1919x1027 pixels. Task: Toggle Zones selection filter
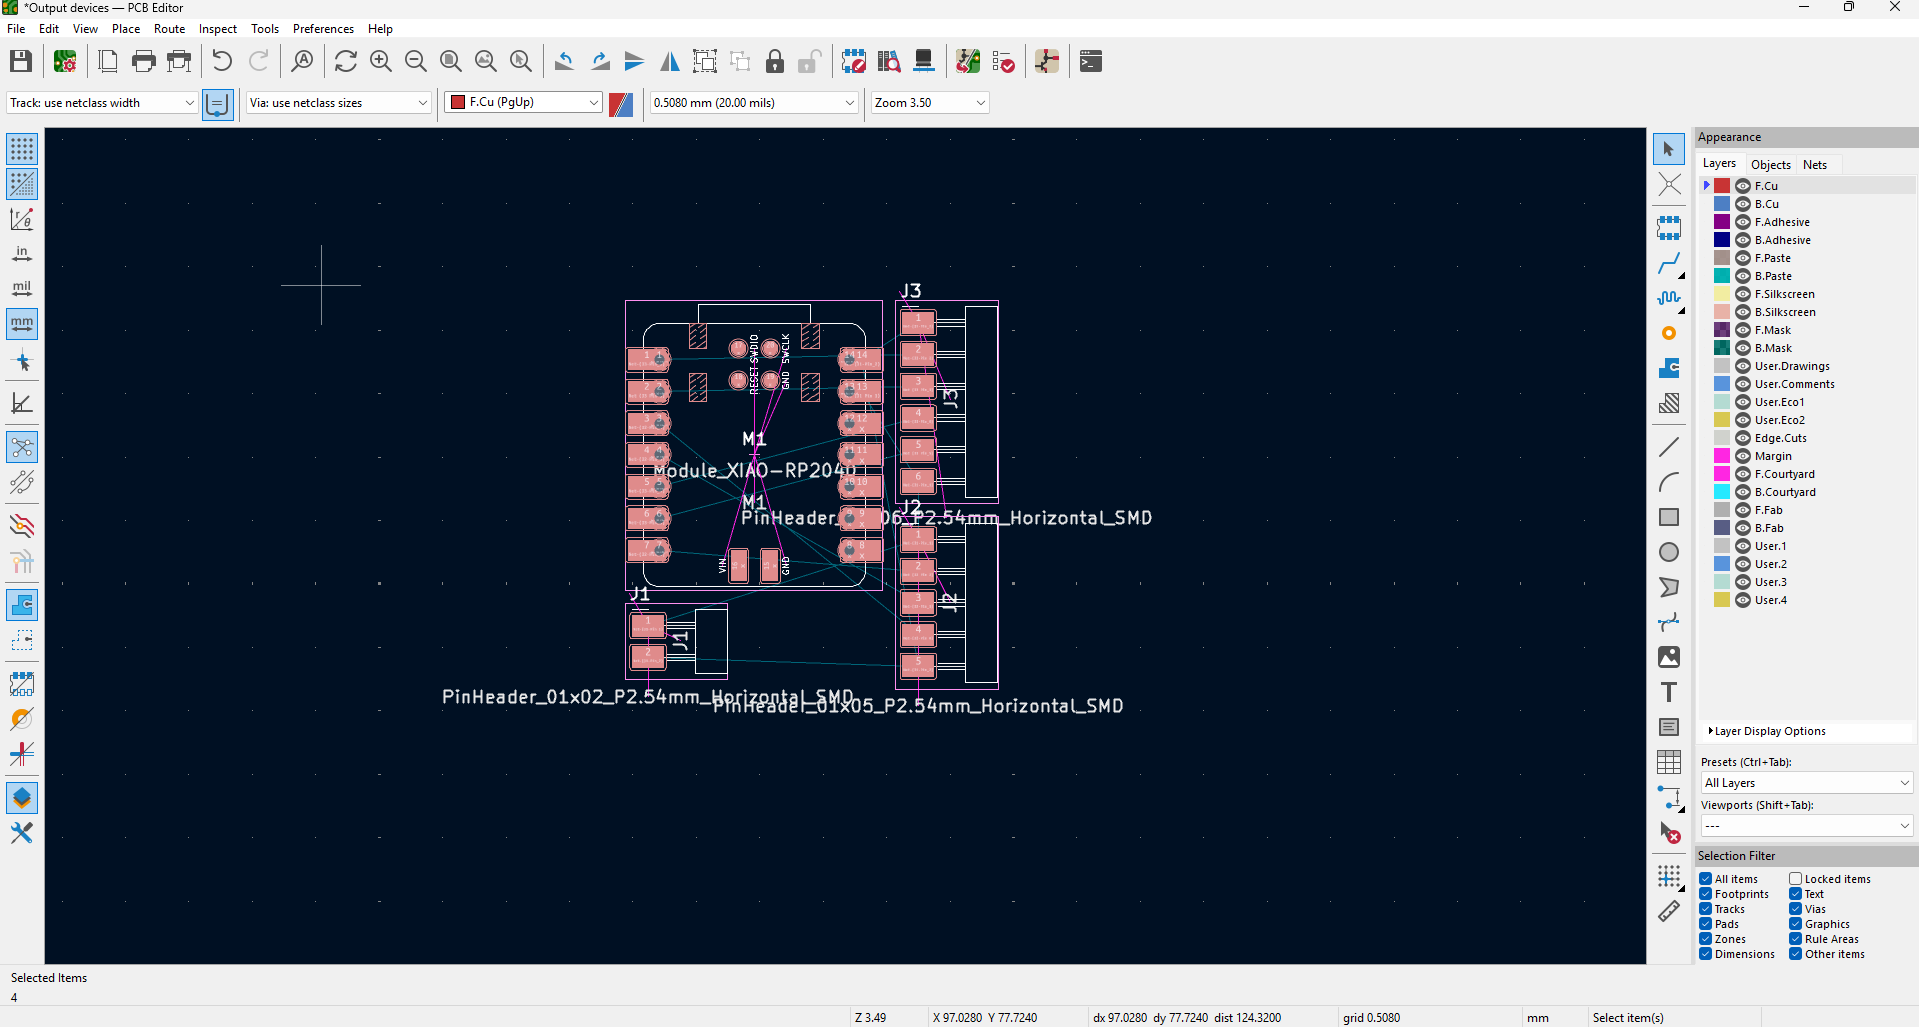(x=1706, y=939)
